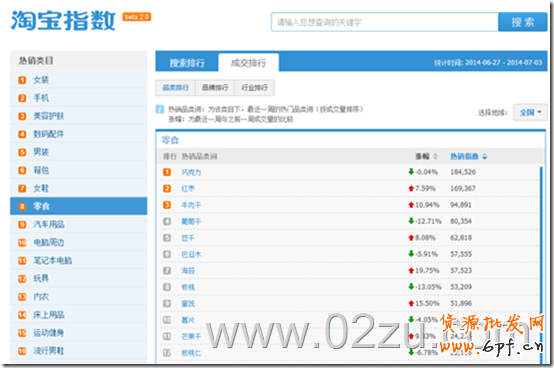Click the green down arrow in 巧克力 row
Viewport: 554px width, 368px height.
coord(411,172)
